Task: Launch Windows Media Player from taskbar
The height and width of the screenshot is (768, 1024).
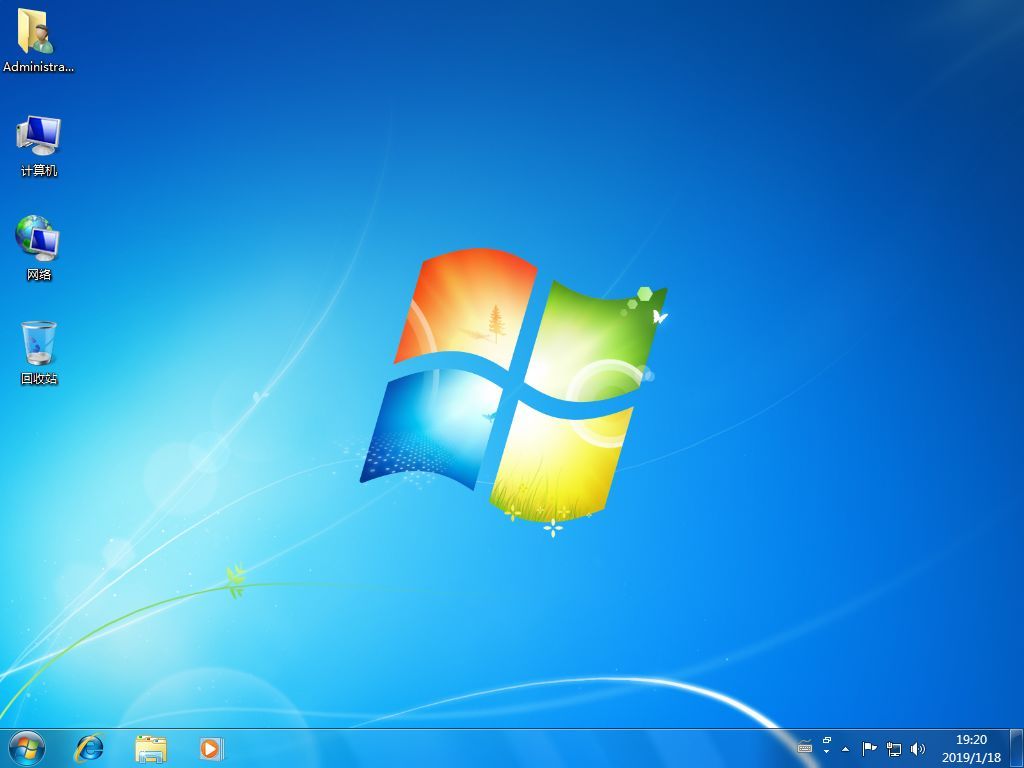Action: pos(212,748)
